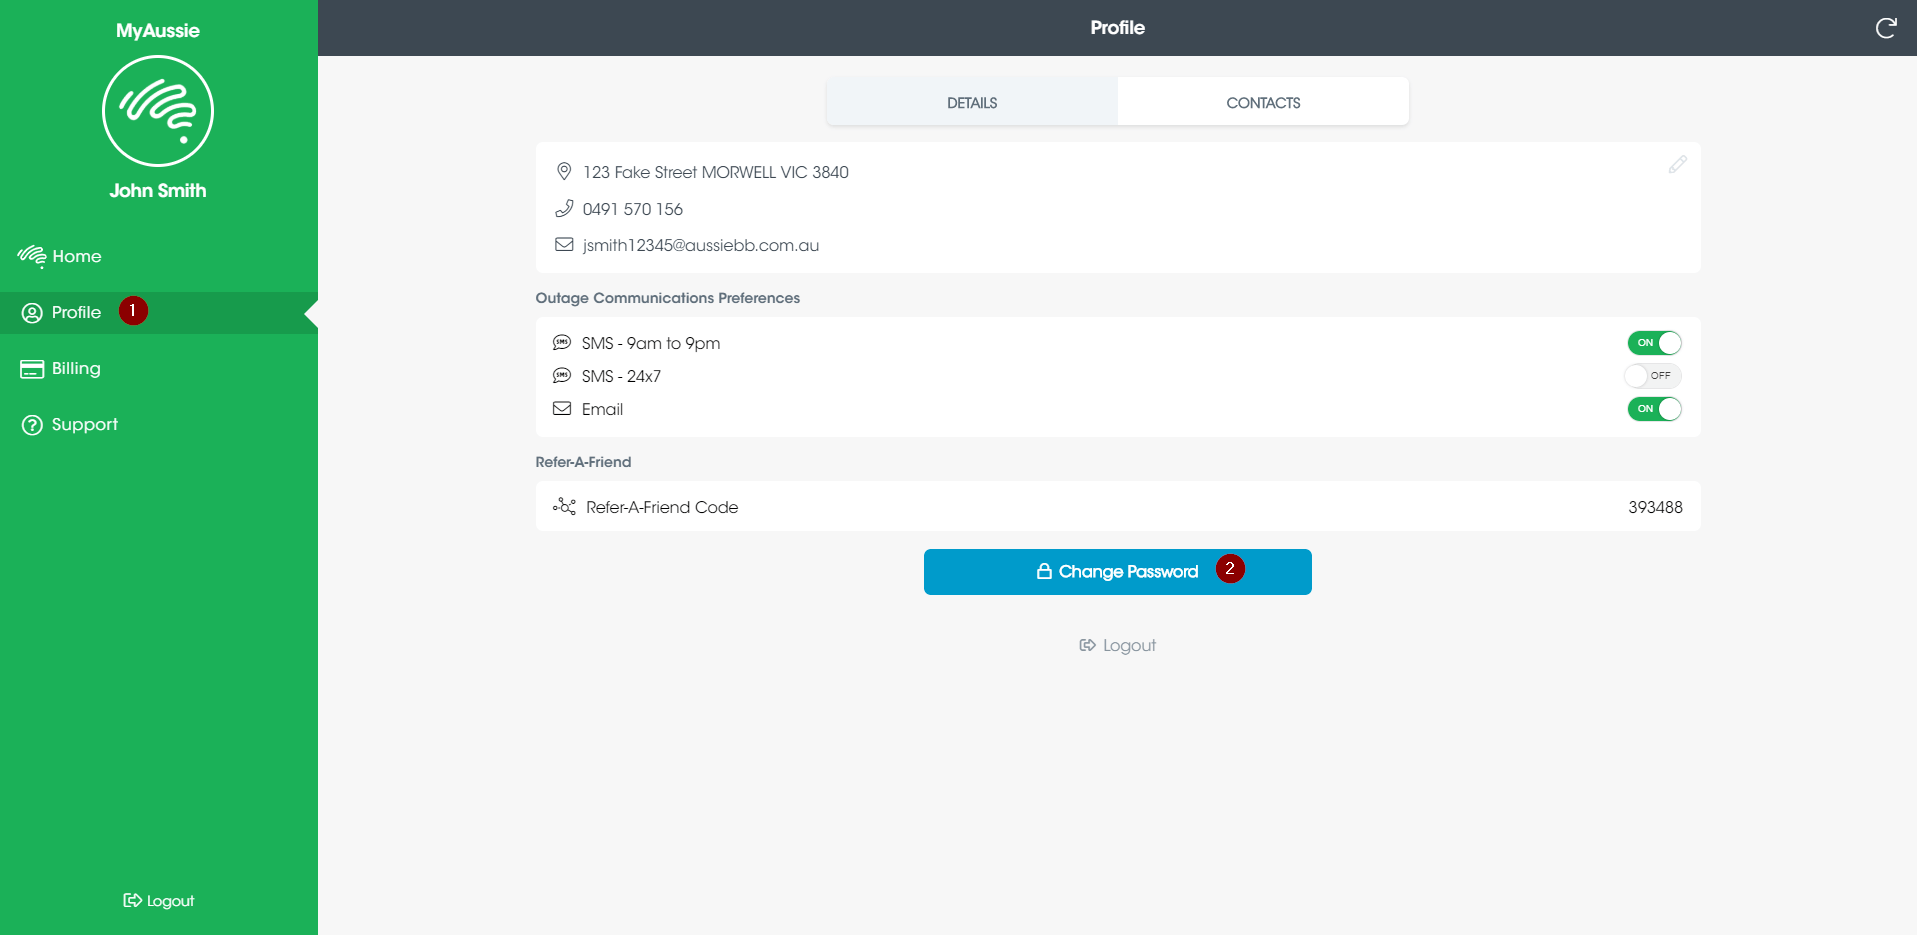Click the Billing card icon
The width and height of the screenshot is (1917, 935).
click(x=31, y=368)
